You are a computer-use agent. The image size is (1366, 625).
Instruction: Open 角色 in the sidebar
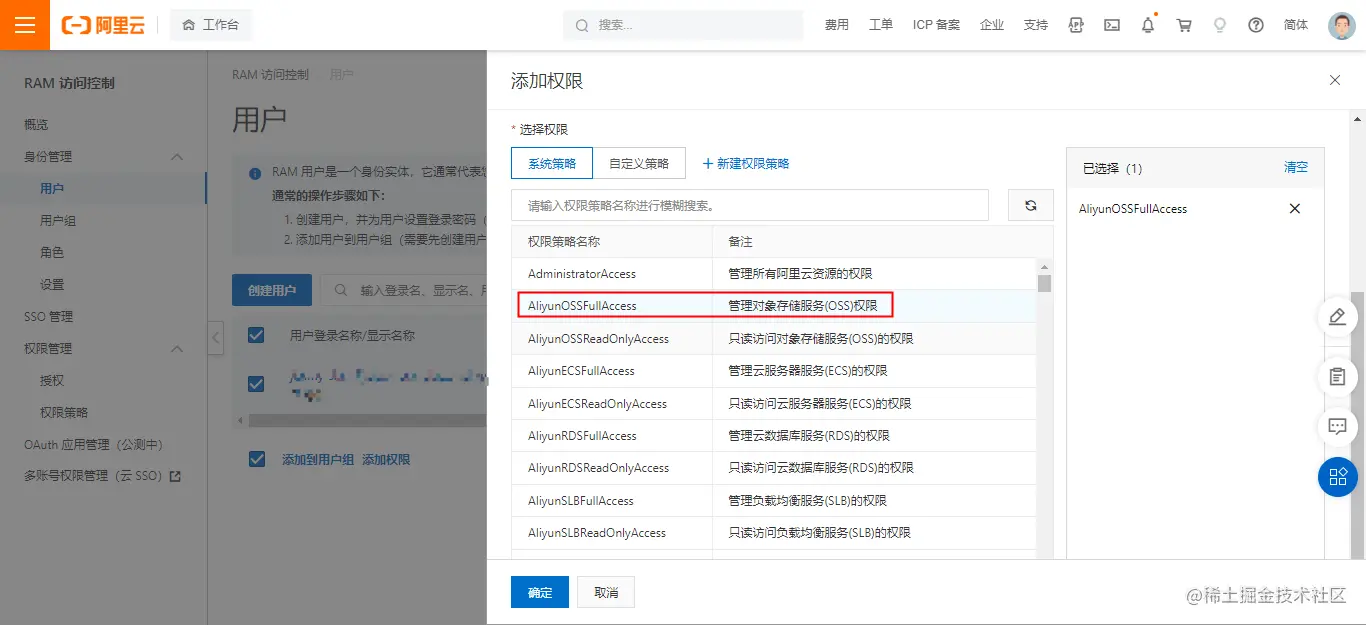[52, 253]
